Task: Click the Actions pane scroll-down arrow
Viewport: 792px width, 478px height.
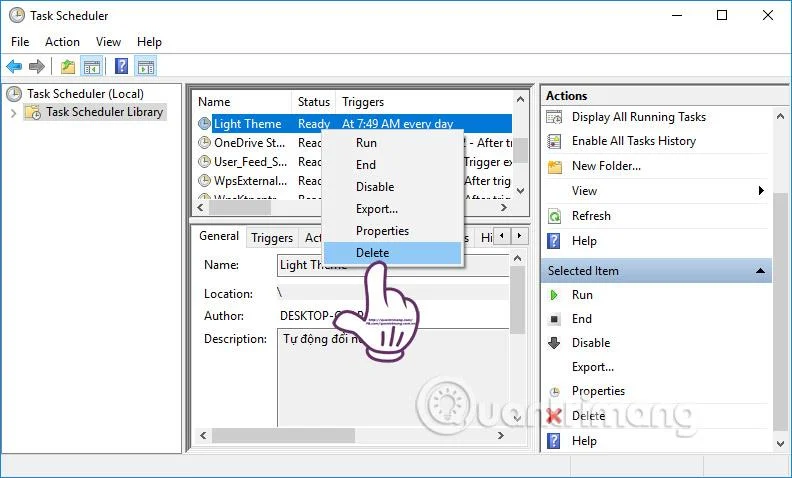Action: pos(780,444)
